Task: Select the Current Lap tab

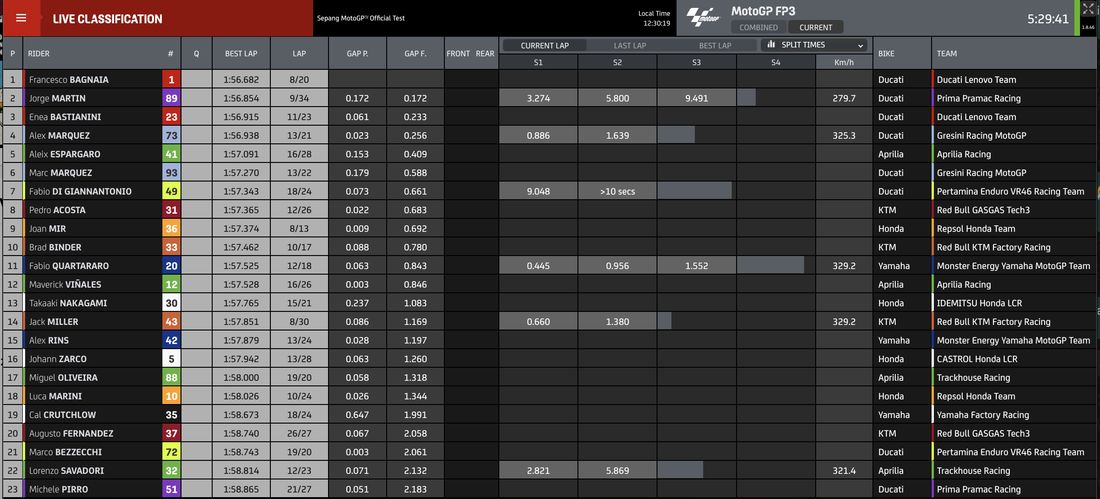Action: (x=544, y=46)
